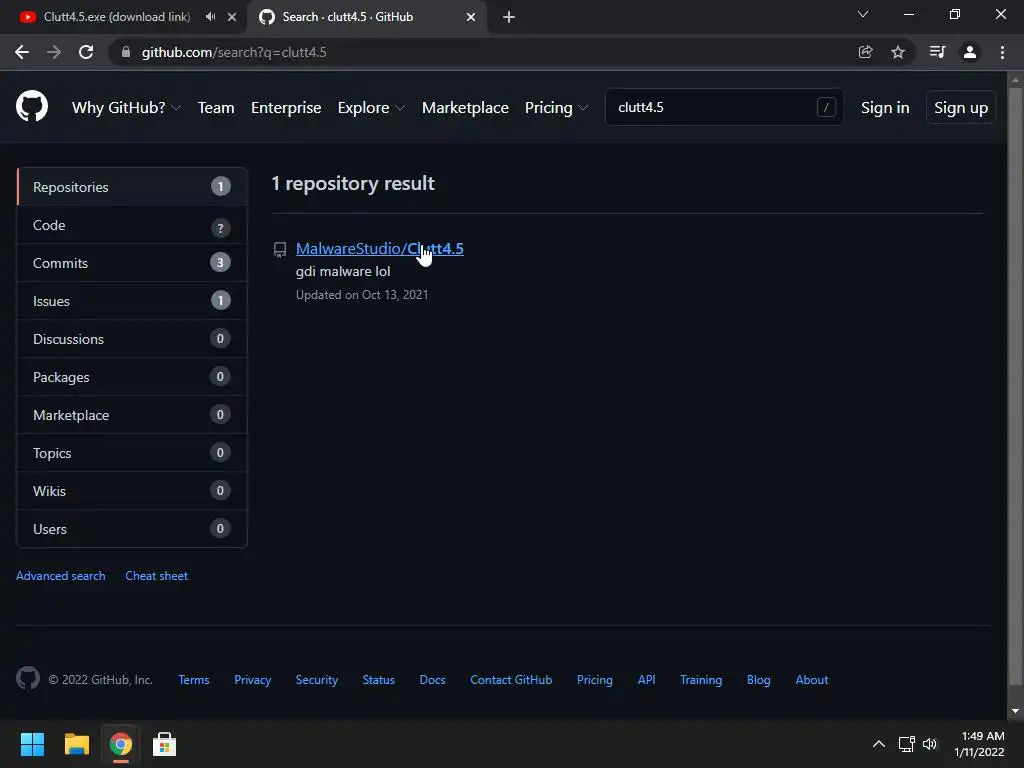
Task: Click the Chrome icon in the taskbar
Action: click(x=120, y=744)
